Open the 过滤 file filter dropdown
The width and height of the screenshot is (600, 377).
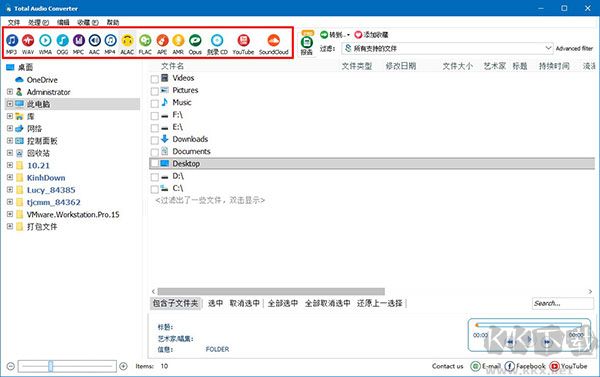point(447,48)
